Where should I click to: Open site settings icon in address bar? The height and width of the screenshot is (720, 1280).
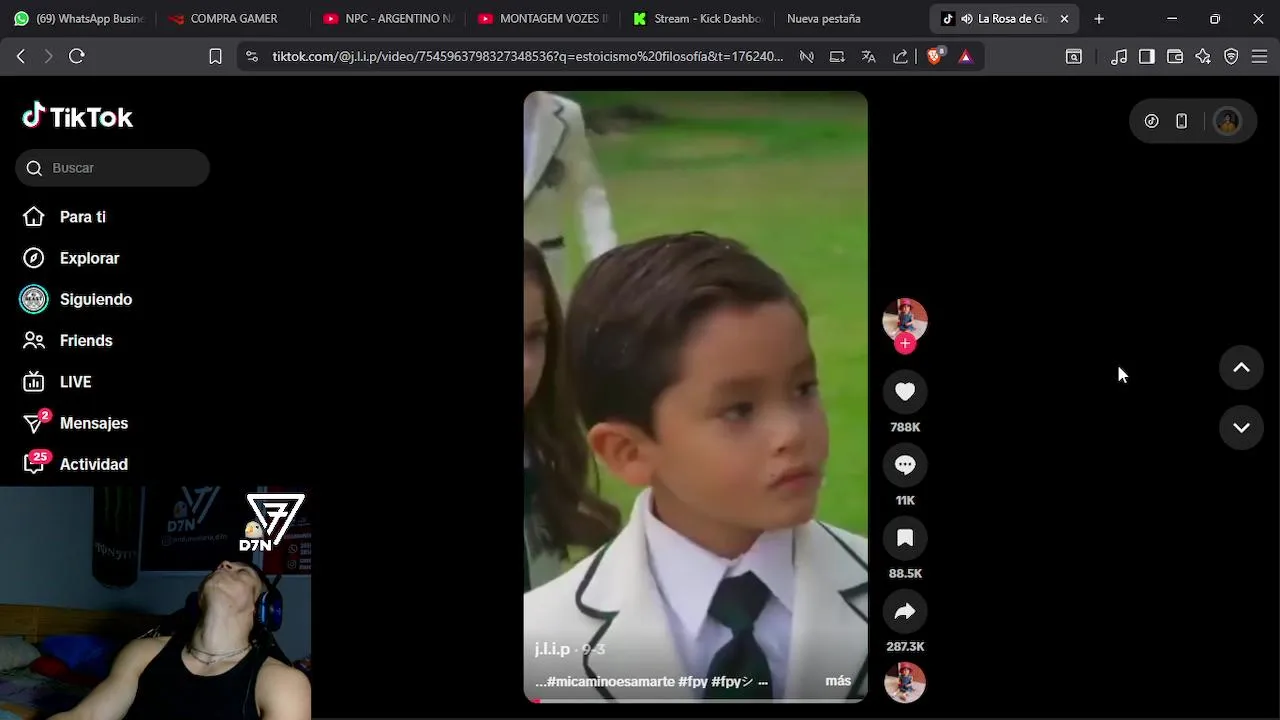coord(251,57)
